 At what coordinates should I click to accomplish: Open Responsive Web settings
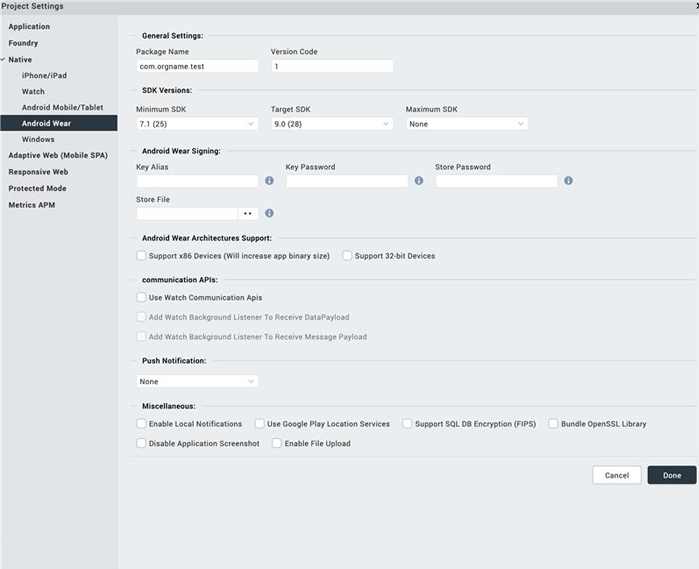38,172
